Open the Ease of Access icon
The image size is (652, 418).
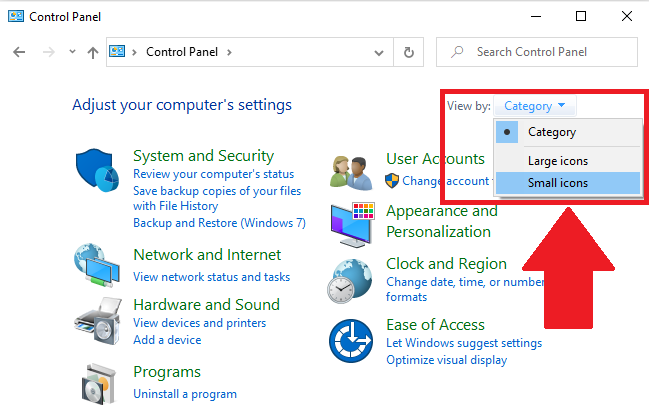[353, 340]
